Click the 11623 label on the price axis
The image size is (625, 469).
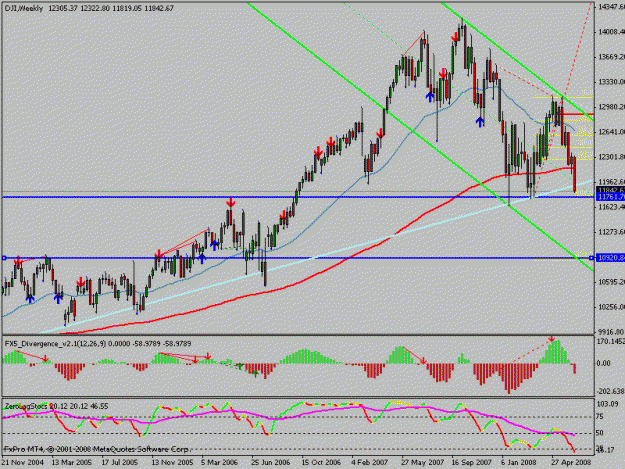tap(611, 207)
